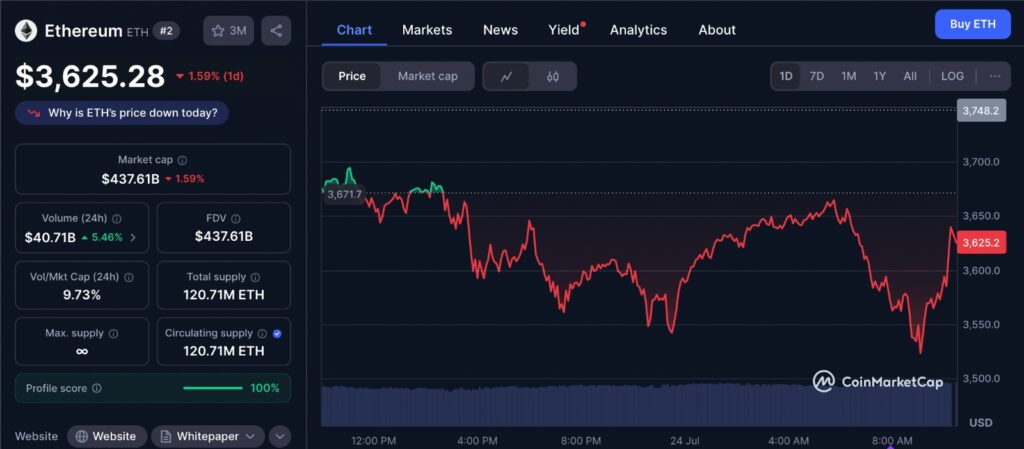
Task: Click the $3,625.28 price text
Action: click(90, 76)
